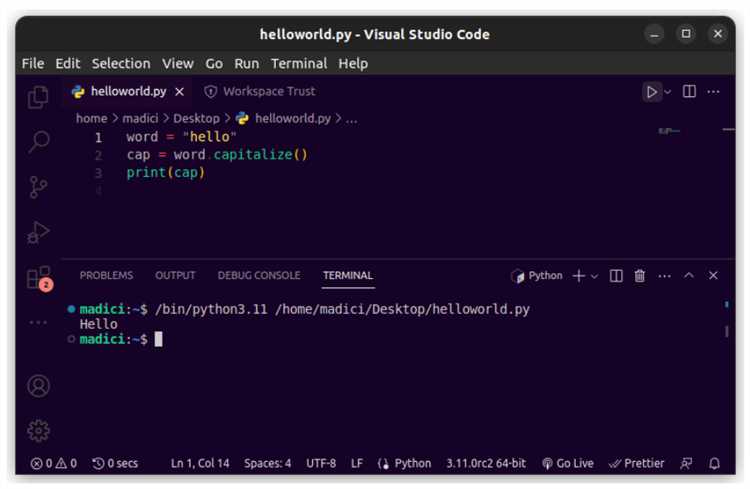Image resolution: width=750 pixels, height=489 pixels.
Task: Change file encoding UTF-8
Action: [x=321, y=463]
